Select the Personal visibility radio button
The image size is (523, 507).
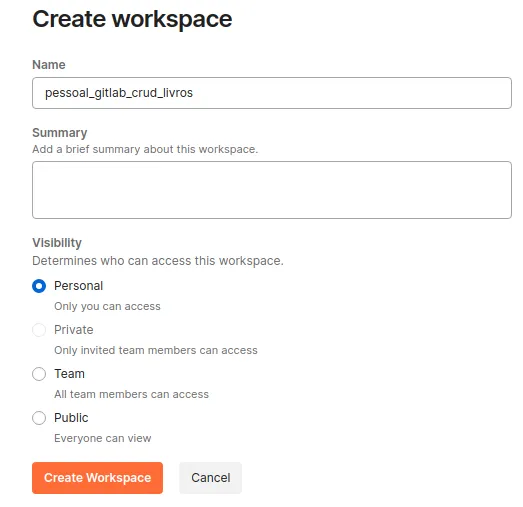39,286
